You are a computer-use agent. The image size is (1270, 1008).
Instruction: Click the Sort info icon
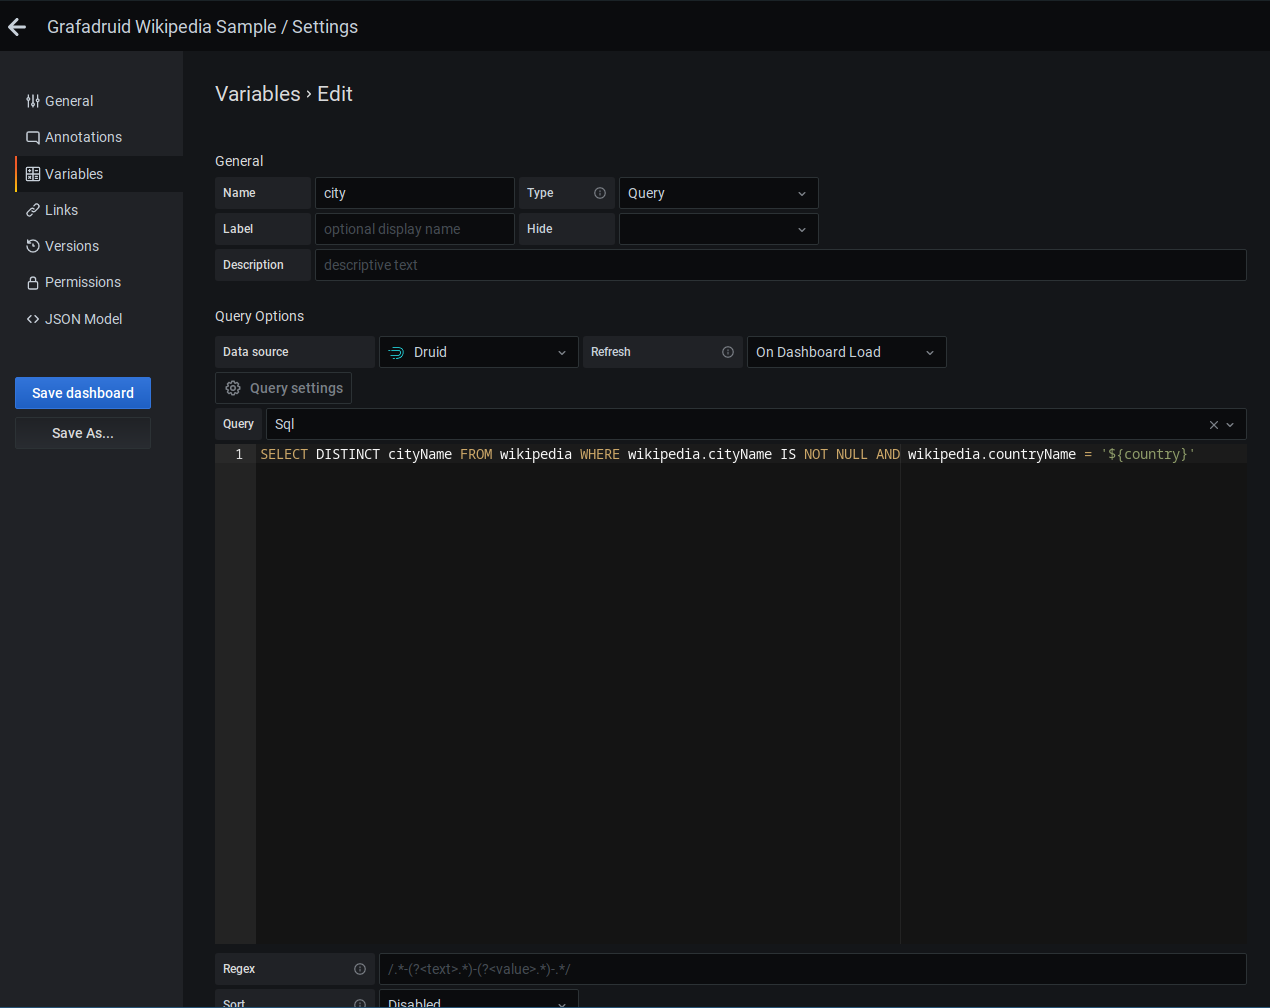tap(360, 1003)
